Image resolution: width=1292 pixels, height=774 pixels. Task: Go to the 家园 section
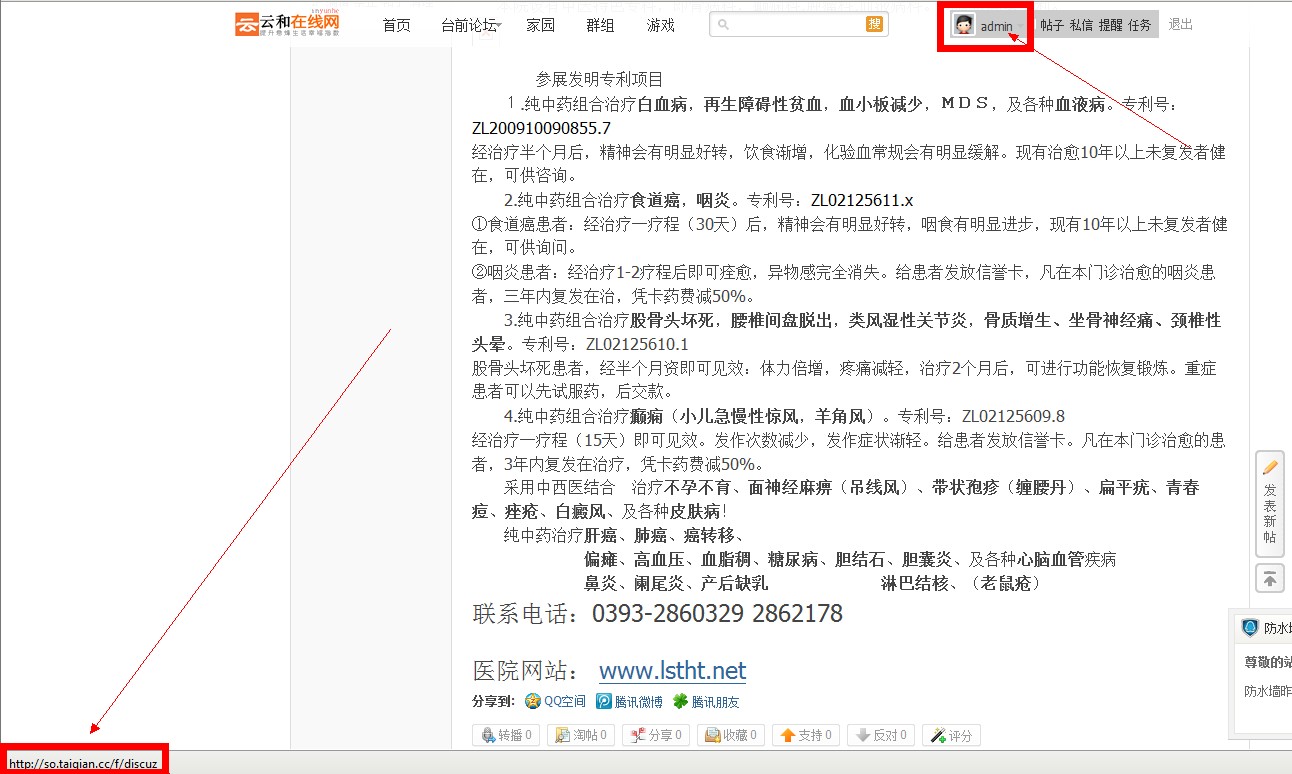point(541,26)
